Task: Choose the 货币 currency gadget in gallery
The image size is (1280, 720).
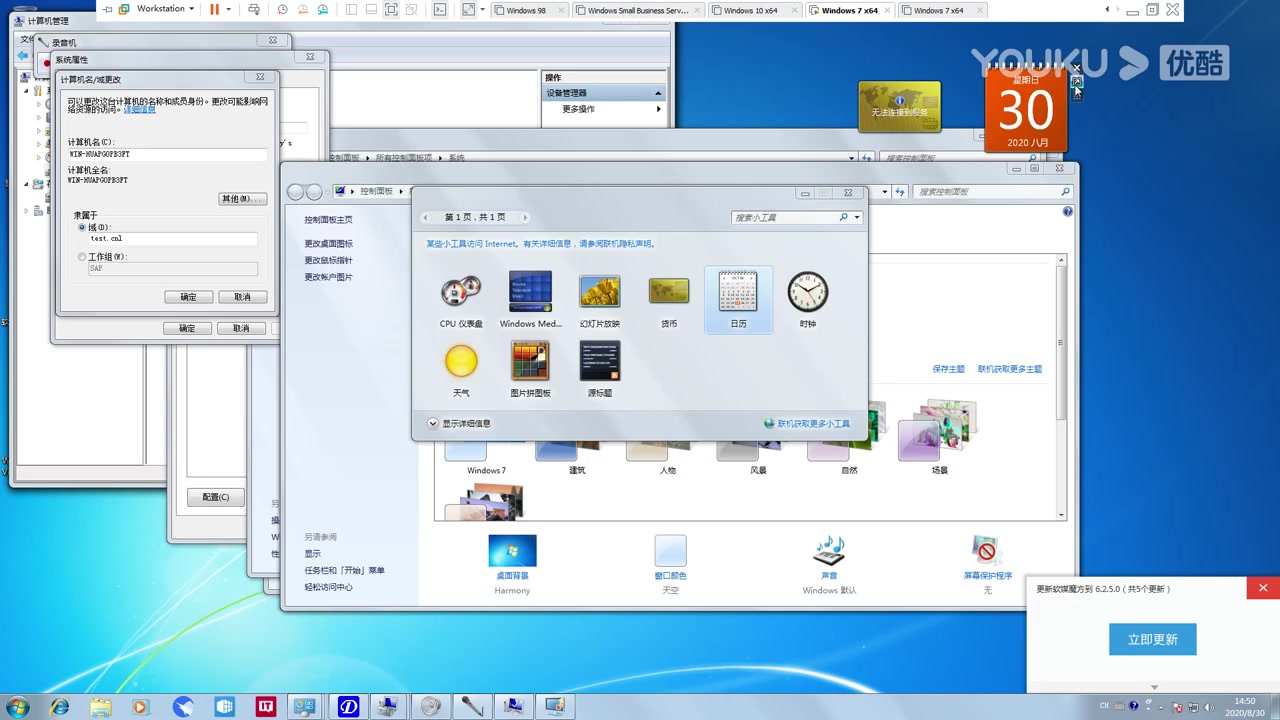Action: pyautogui.click(x=669, y=300)
